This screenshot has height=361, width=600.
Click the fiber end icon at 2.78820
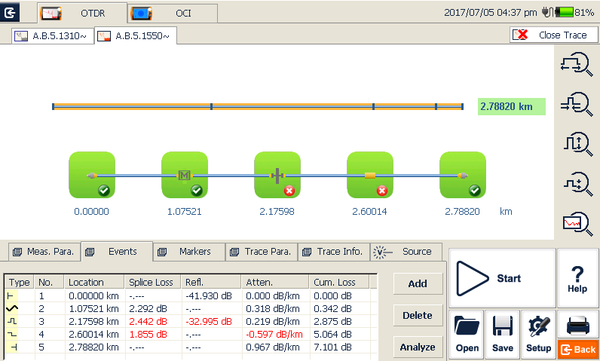[x=463, y=175]
